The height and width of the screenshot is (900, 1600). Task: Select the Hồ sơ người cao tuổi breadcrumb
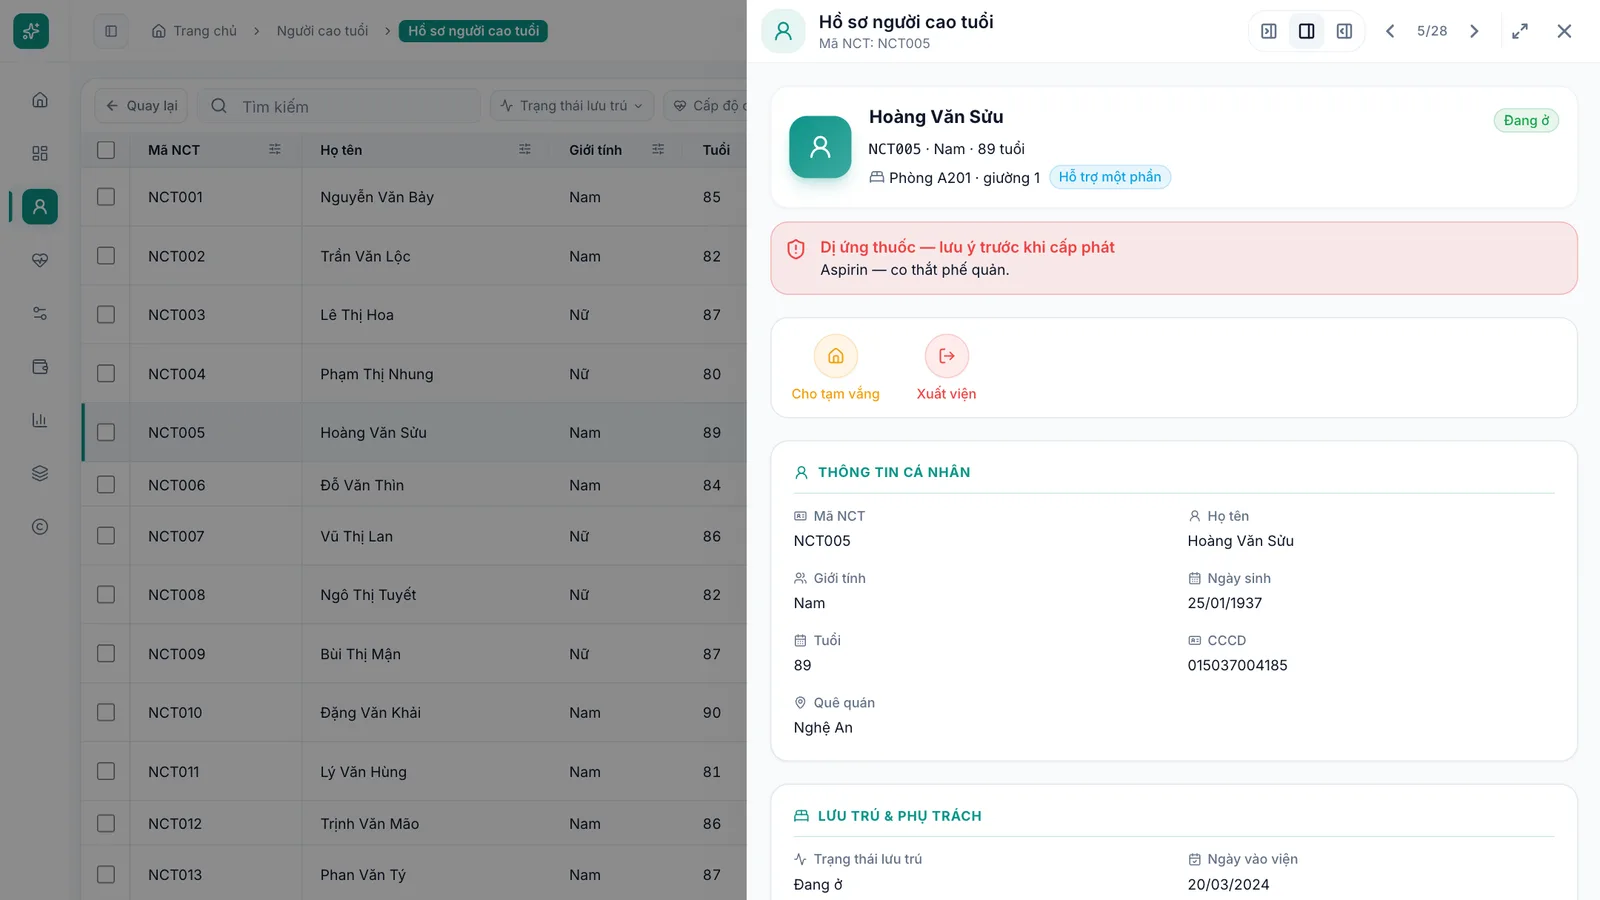click(473, 31)
